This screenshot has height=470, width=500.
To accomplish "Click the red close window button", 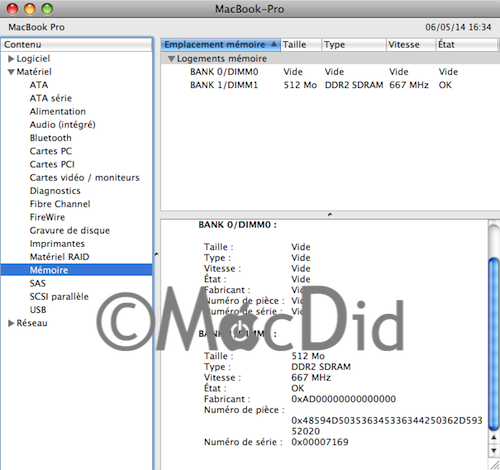I will point(12,9).
